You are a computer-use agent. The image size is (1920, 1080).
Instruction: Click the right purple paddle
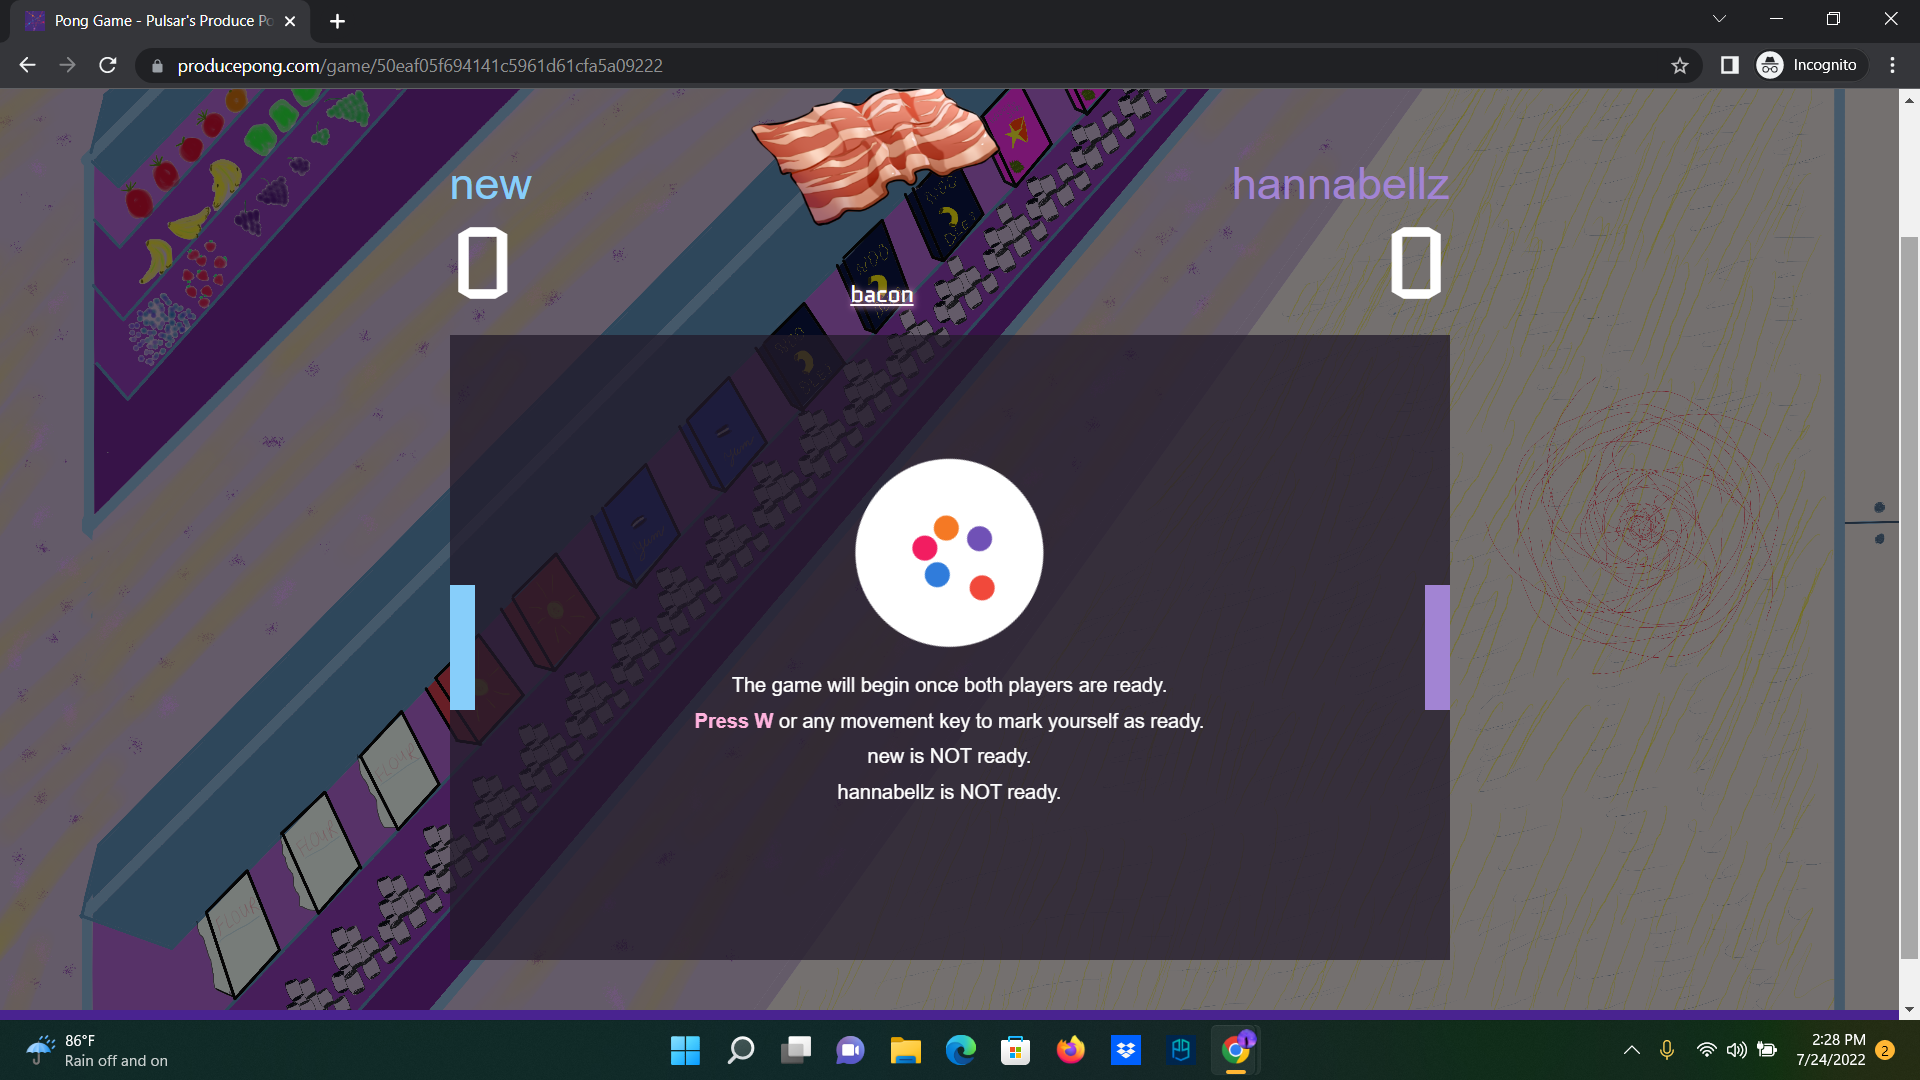coord(1437,647)
